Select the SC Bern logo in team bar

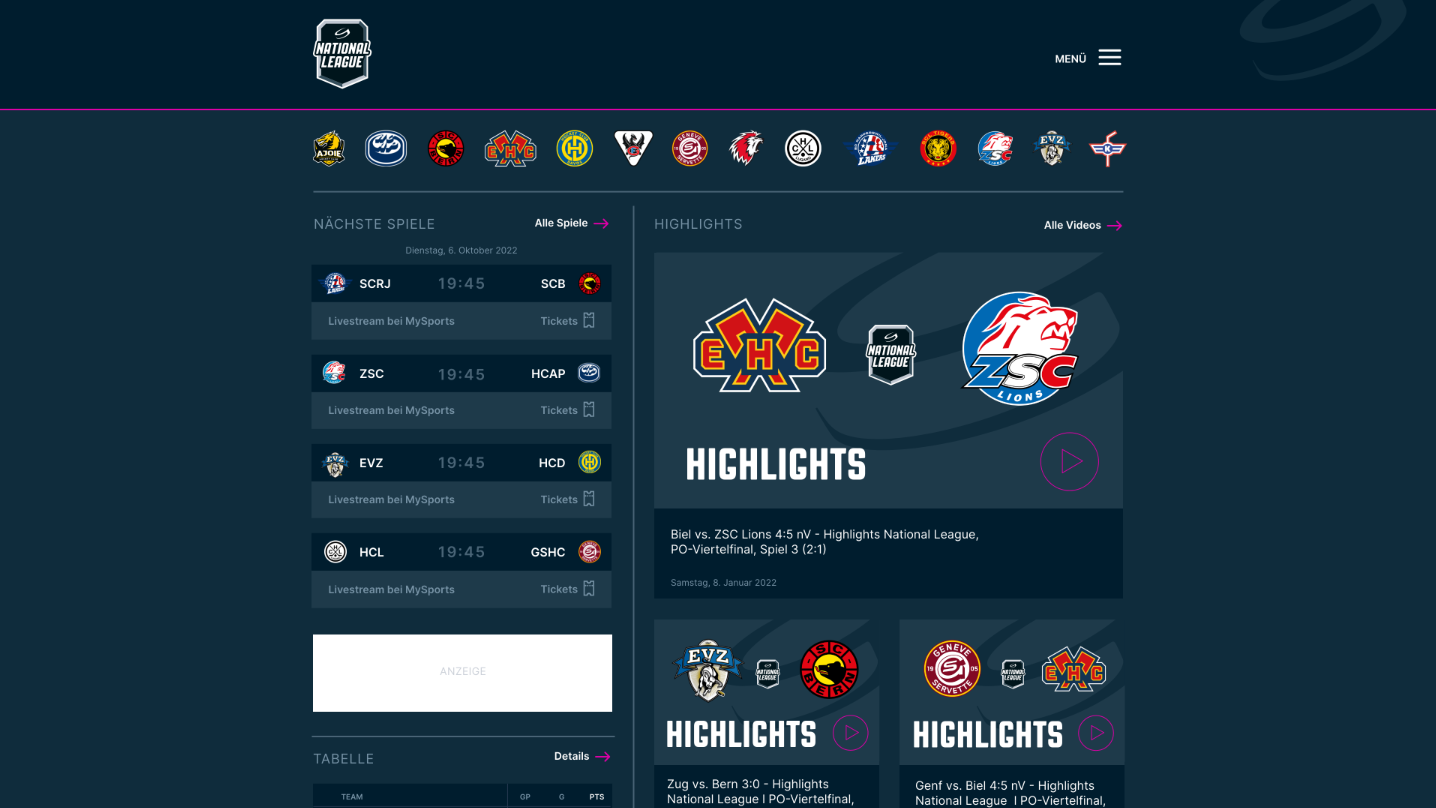(x=445, y=149)
